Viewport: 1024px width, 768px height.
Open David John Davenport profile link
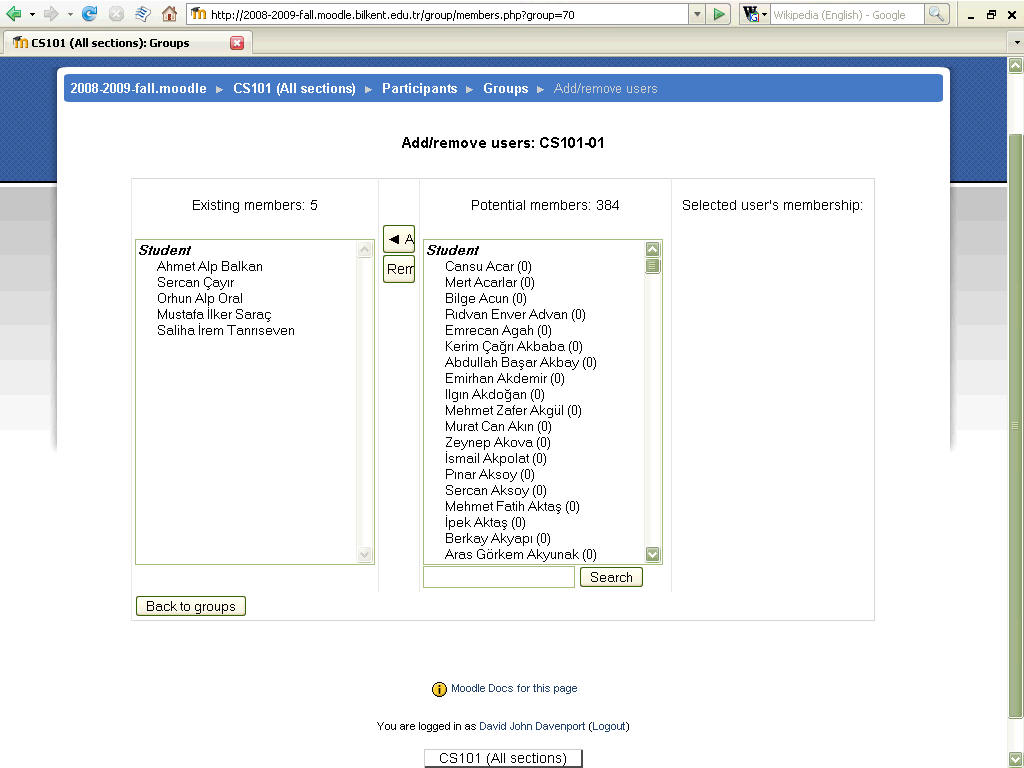[x=532, y=726]
